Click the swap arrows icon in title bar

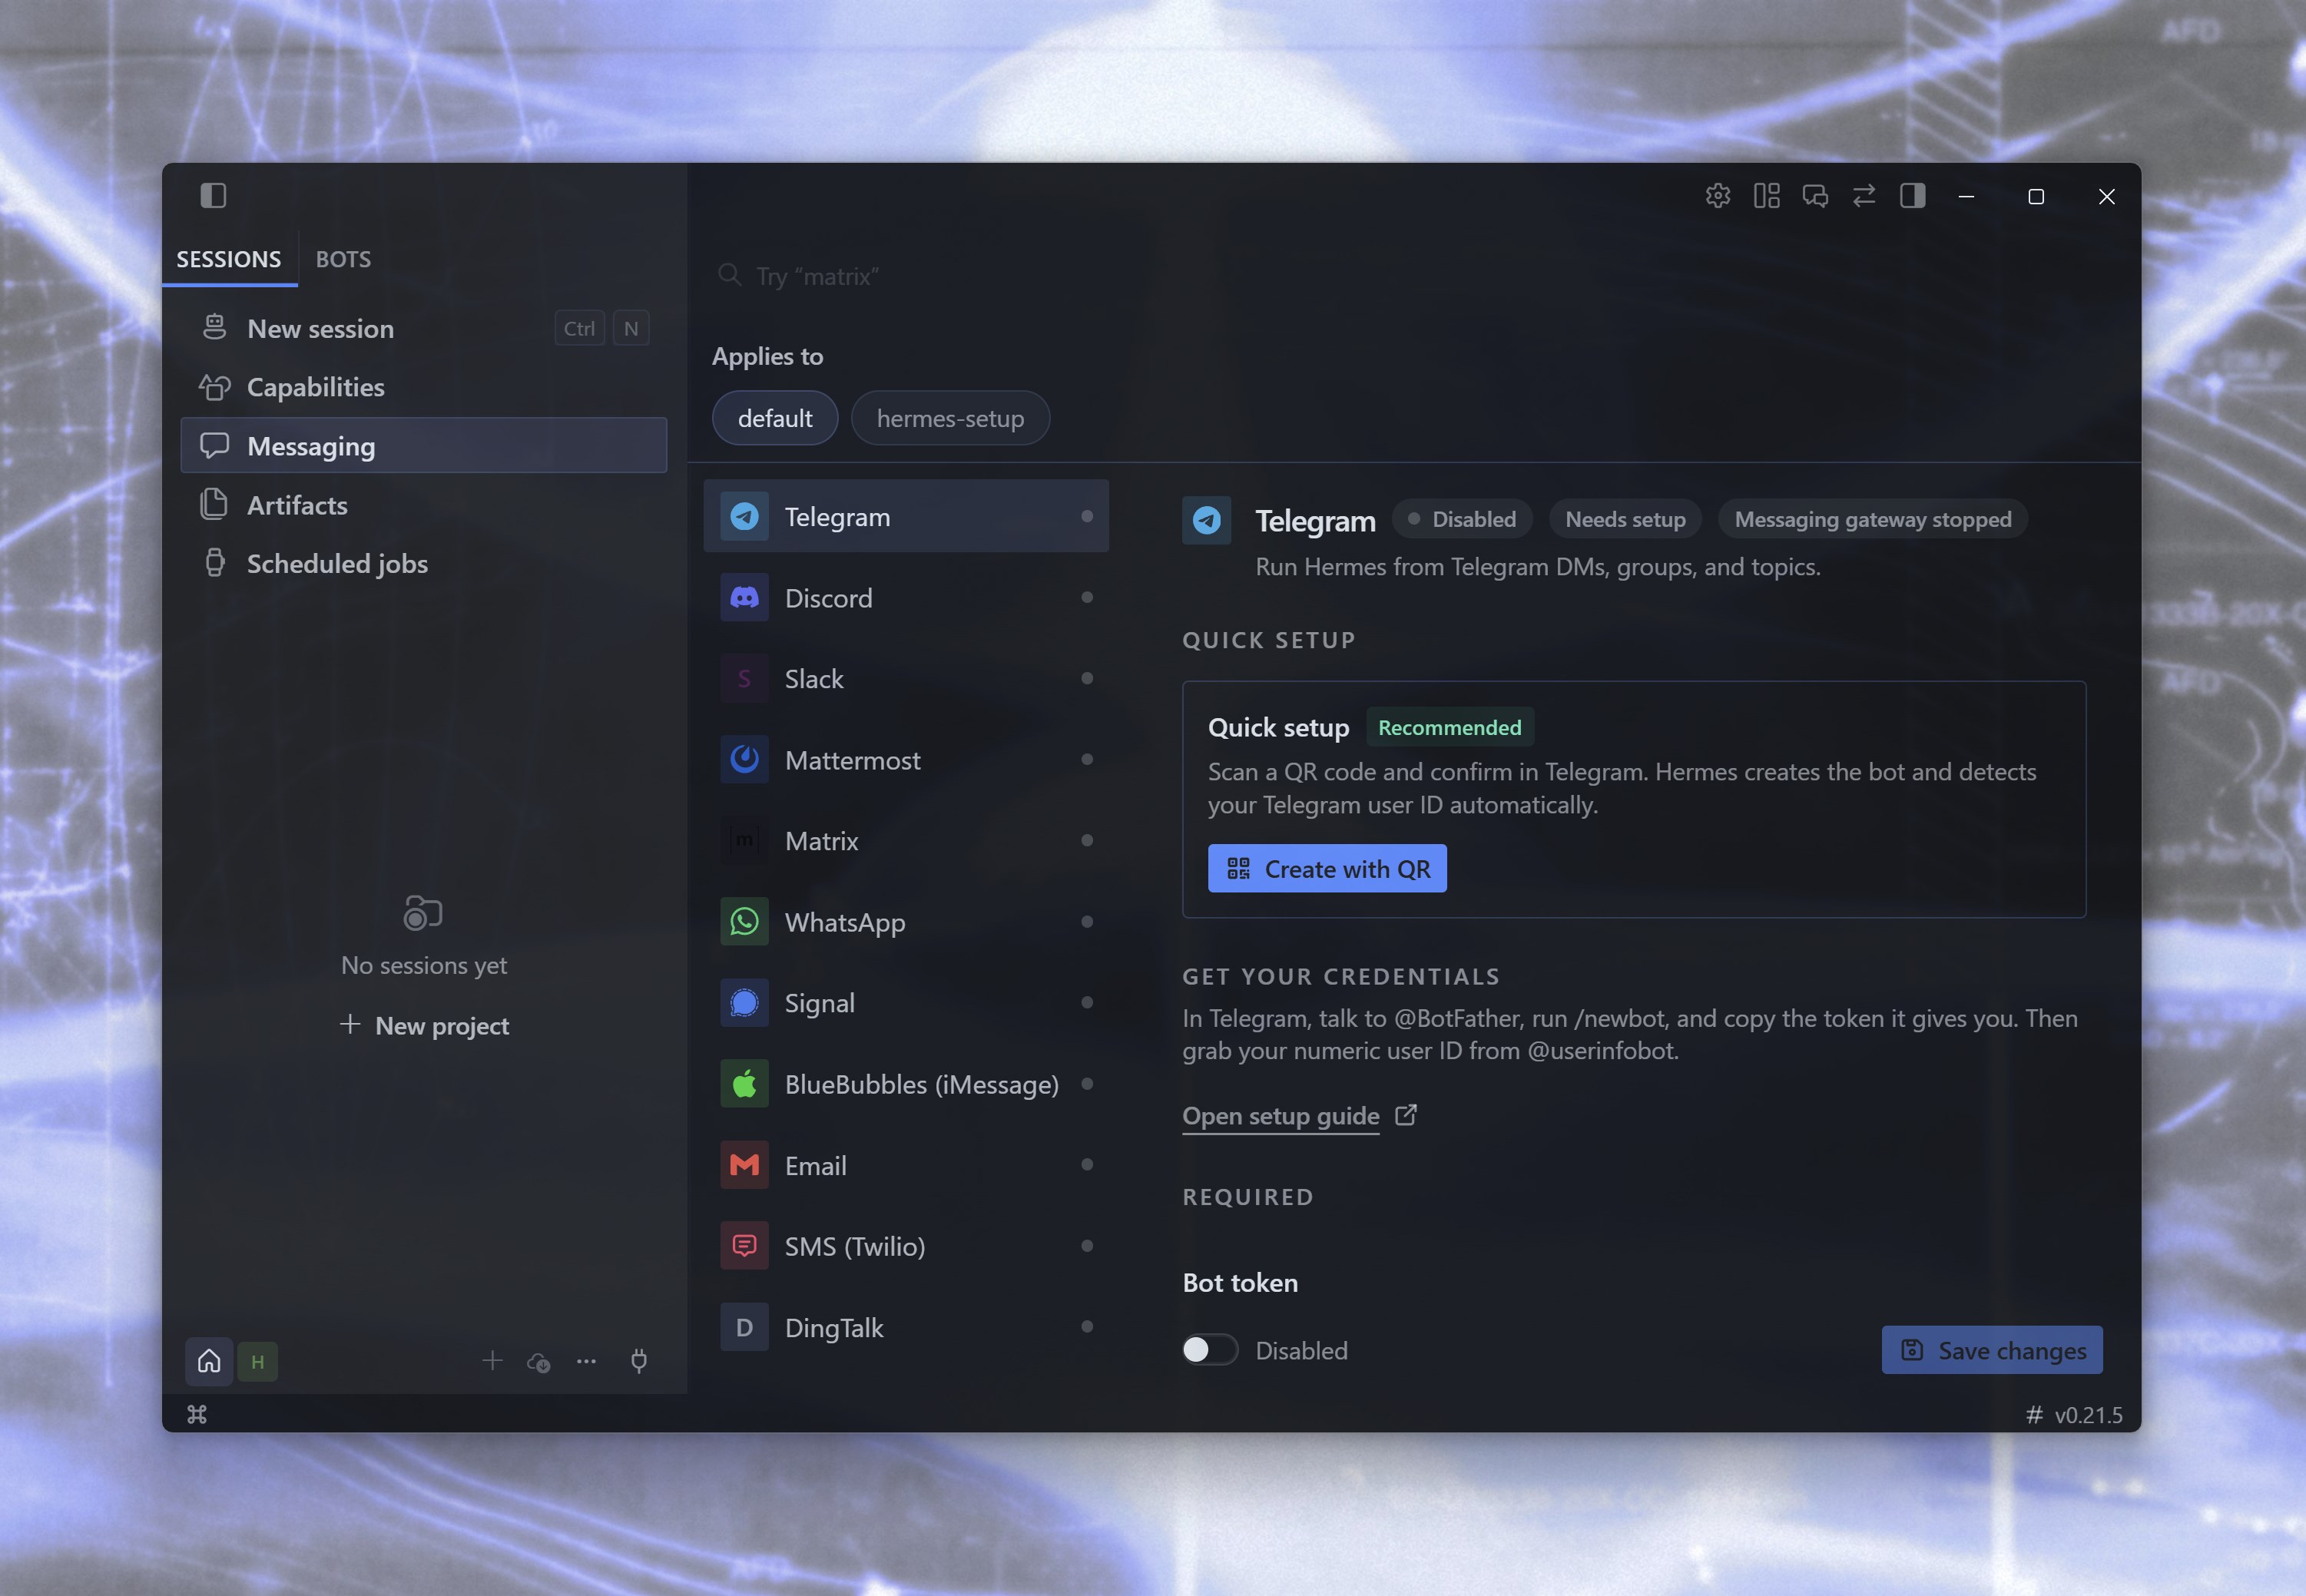click(1864, 196)
